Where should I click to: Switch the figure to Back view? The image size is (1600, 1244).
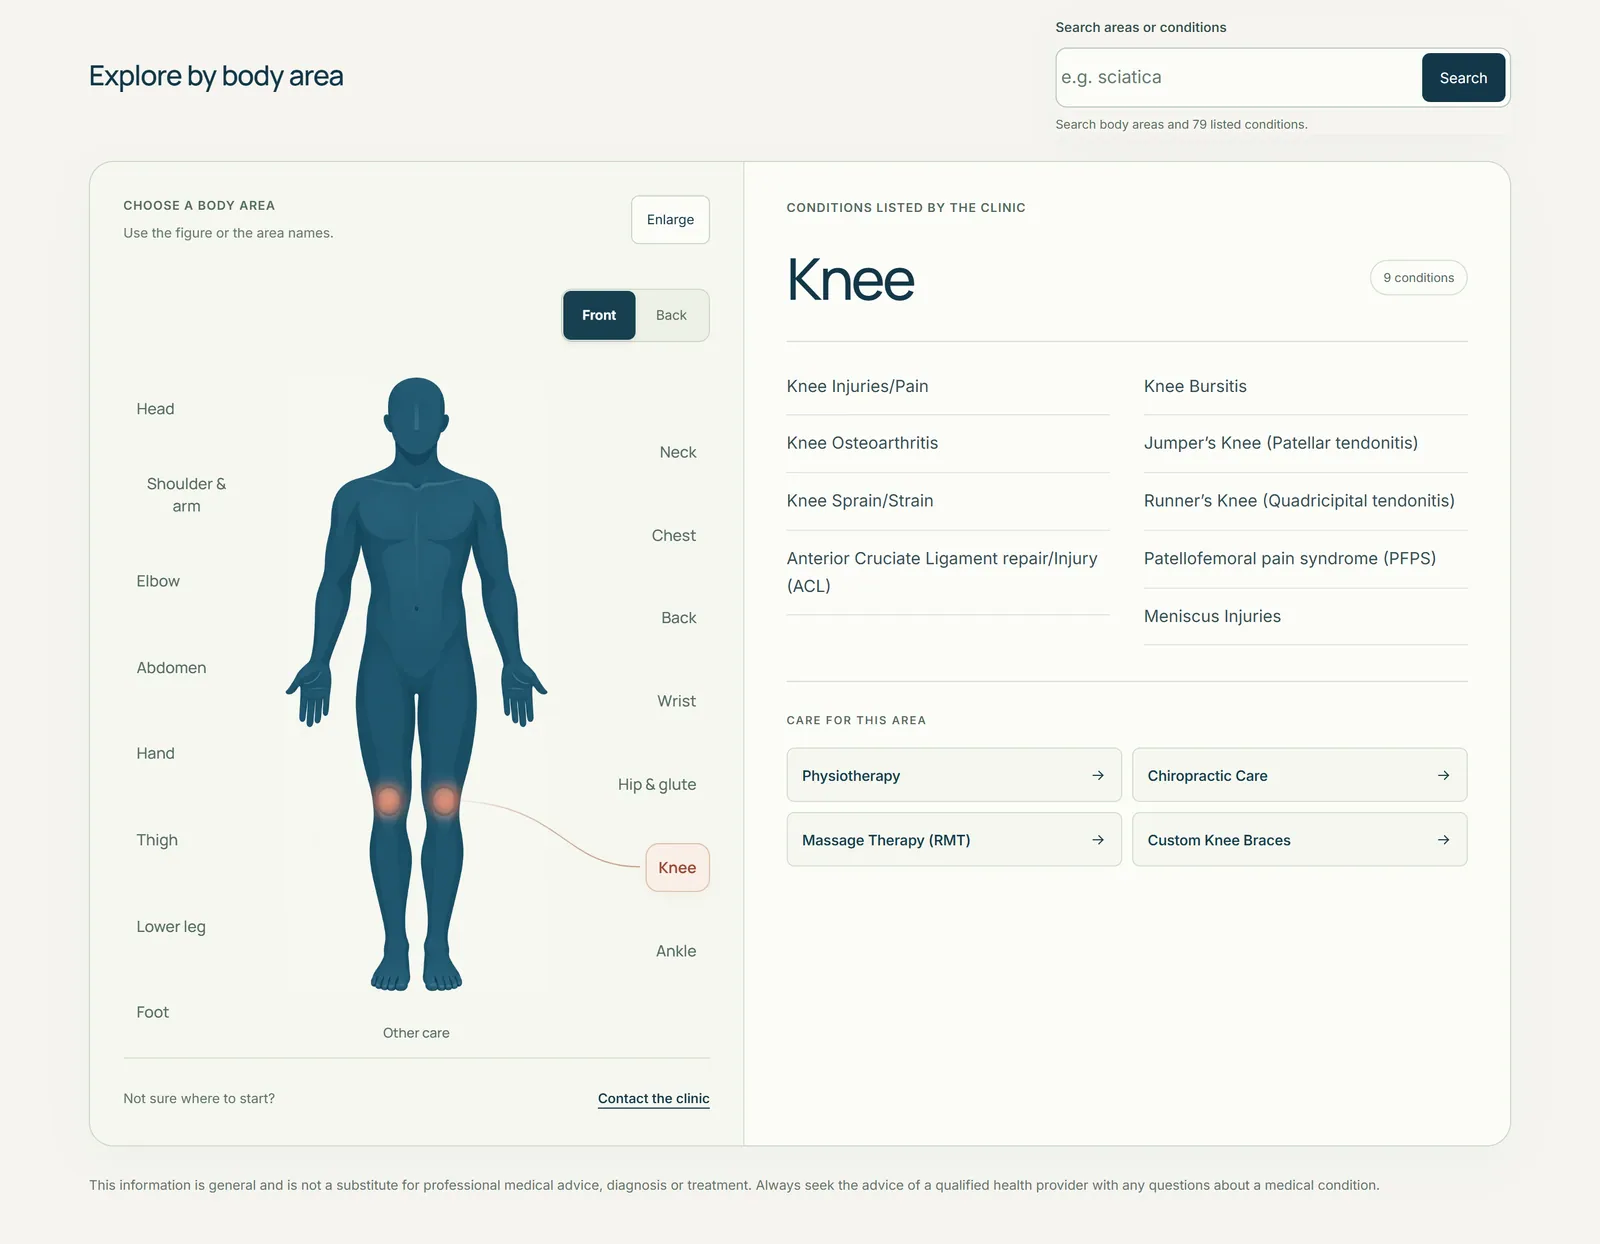click(671, 315)
